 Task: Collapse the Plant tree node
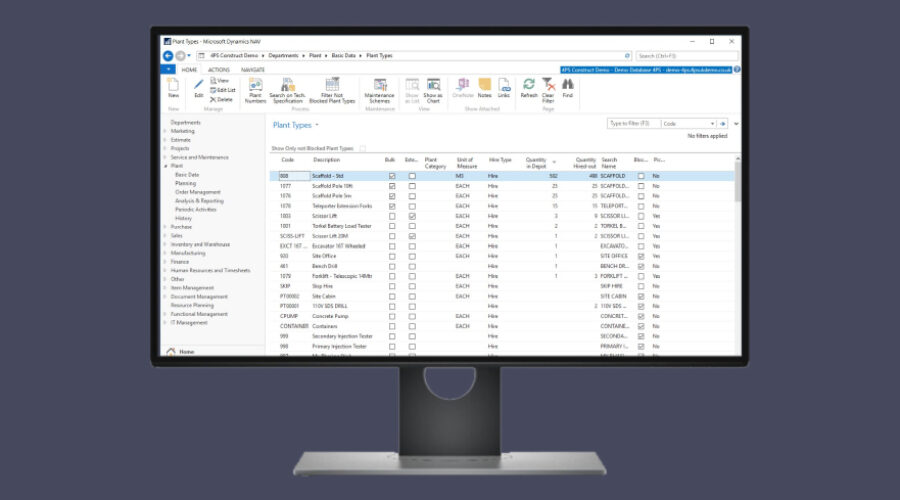[166, 166]
